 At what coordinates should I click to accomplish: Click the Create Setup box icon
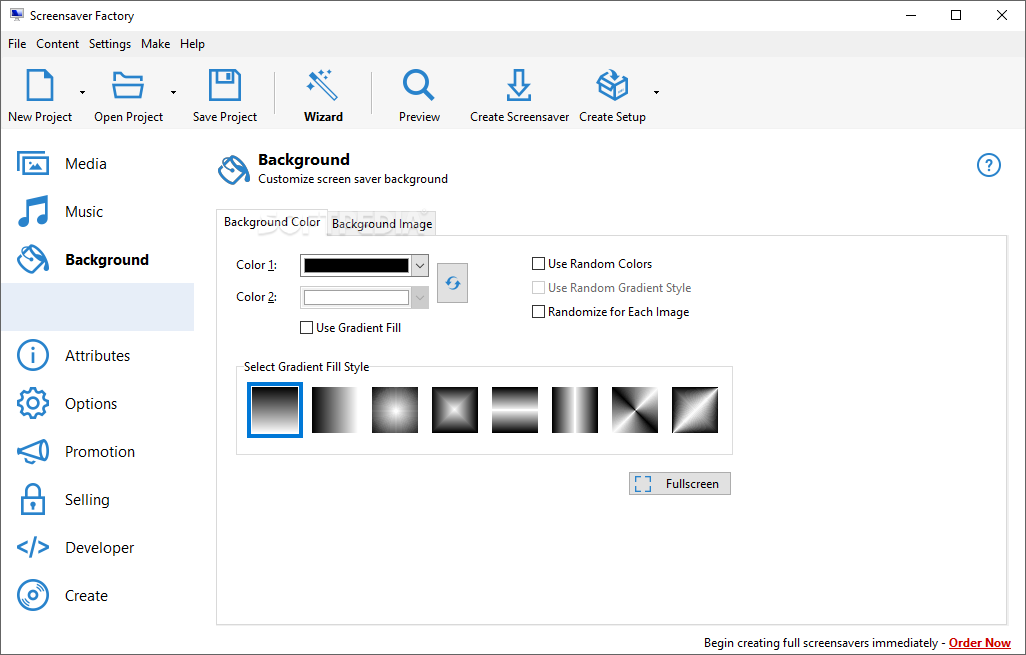[x=612, y=85]
